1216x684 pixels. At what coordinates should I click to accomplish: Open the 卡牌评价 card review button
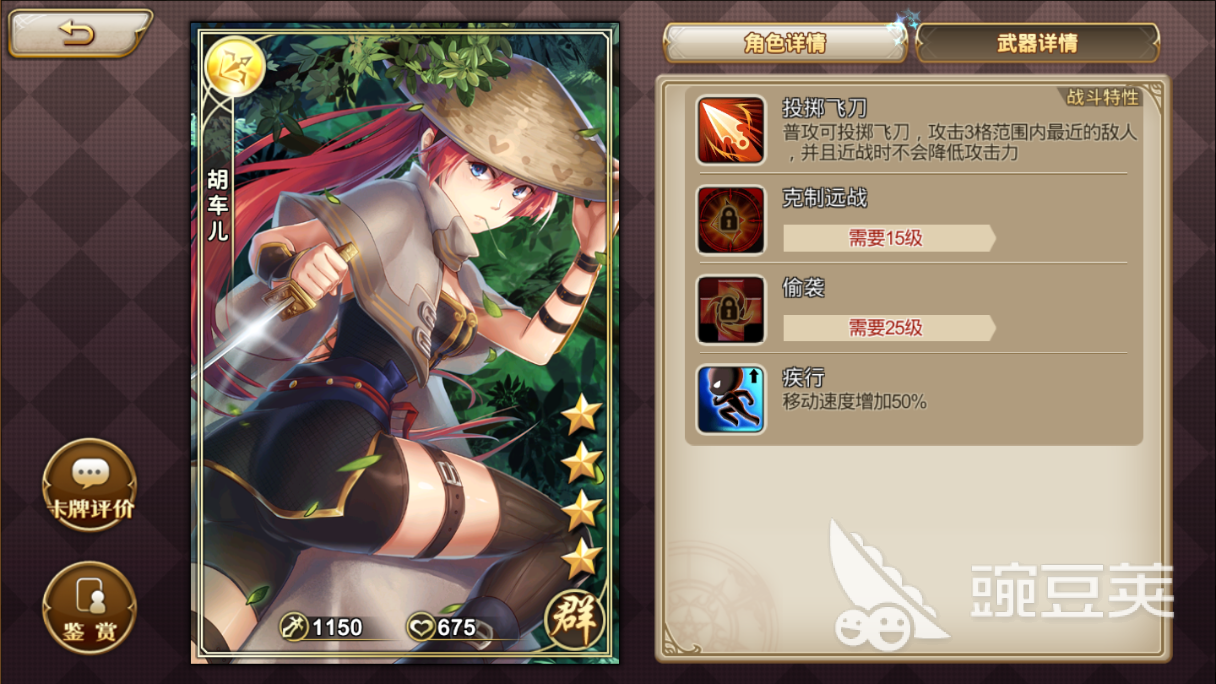[90, 485]
